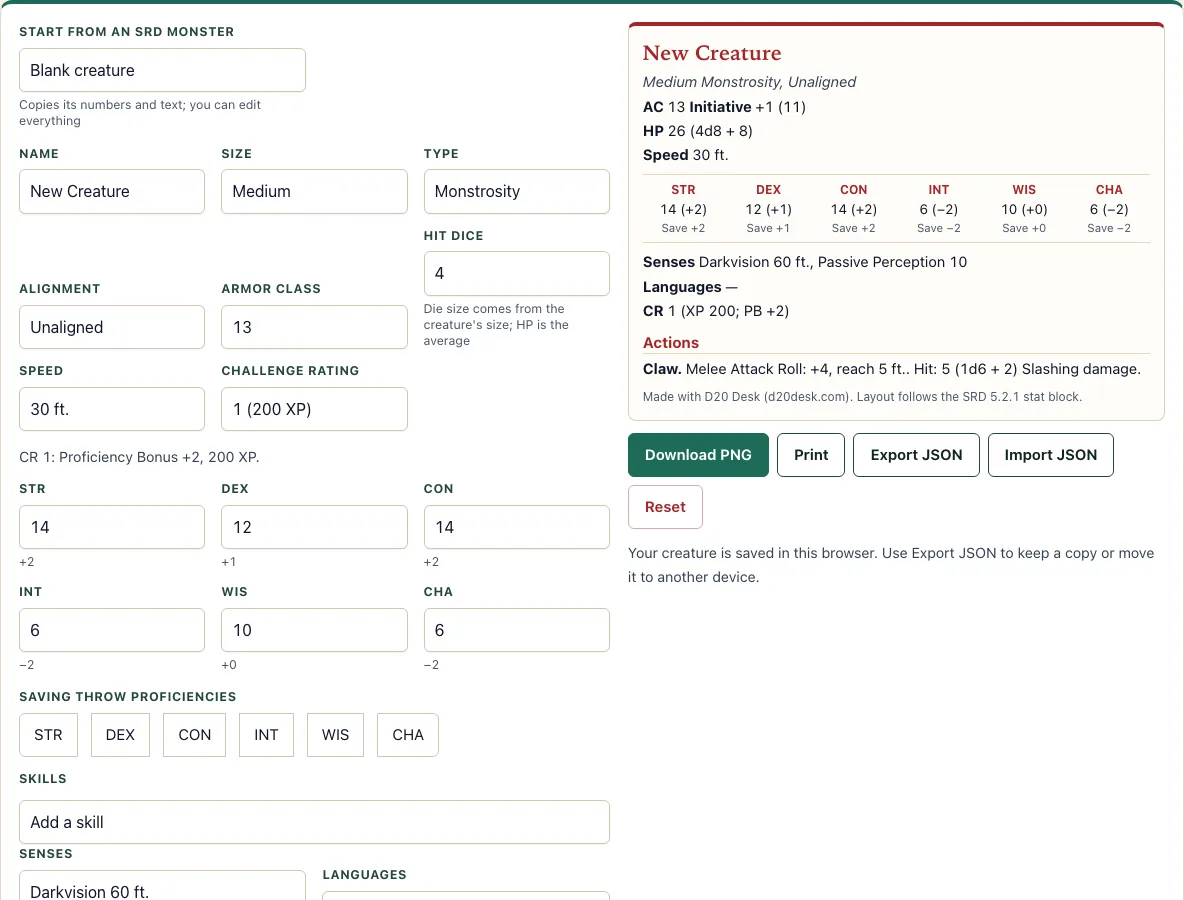This screenshot has height=900, width=1184.
Task: Toggle CON saving throw proficiency
Action: coord(194,735)
